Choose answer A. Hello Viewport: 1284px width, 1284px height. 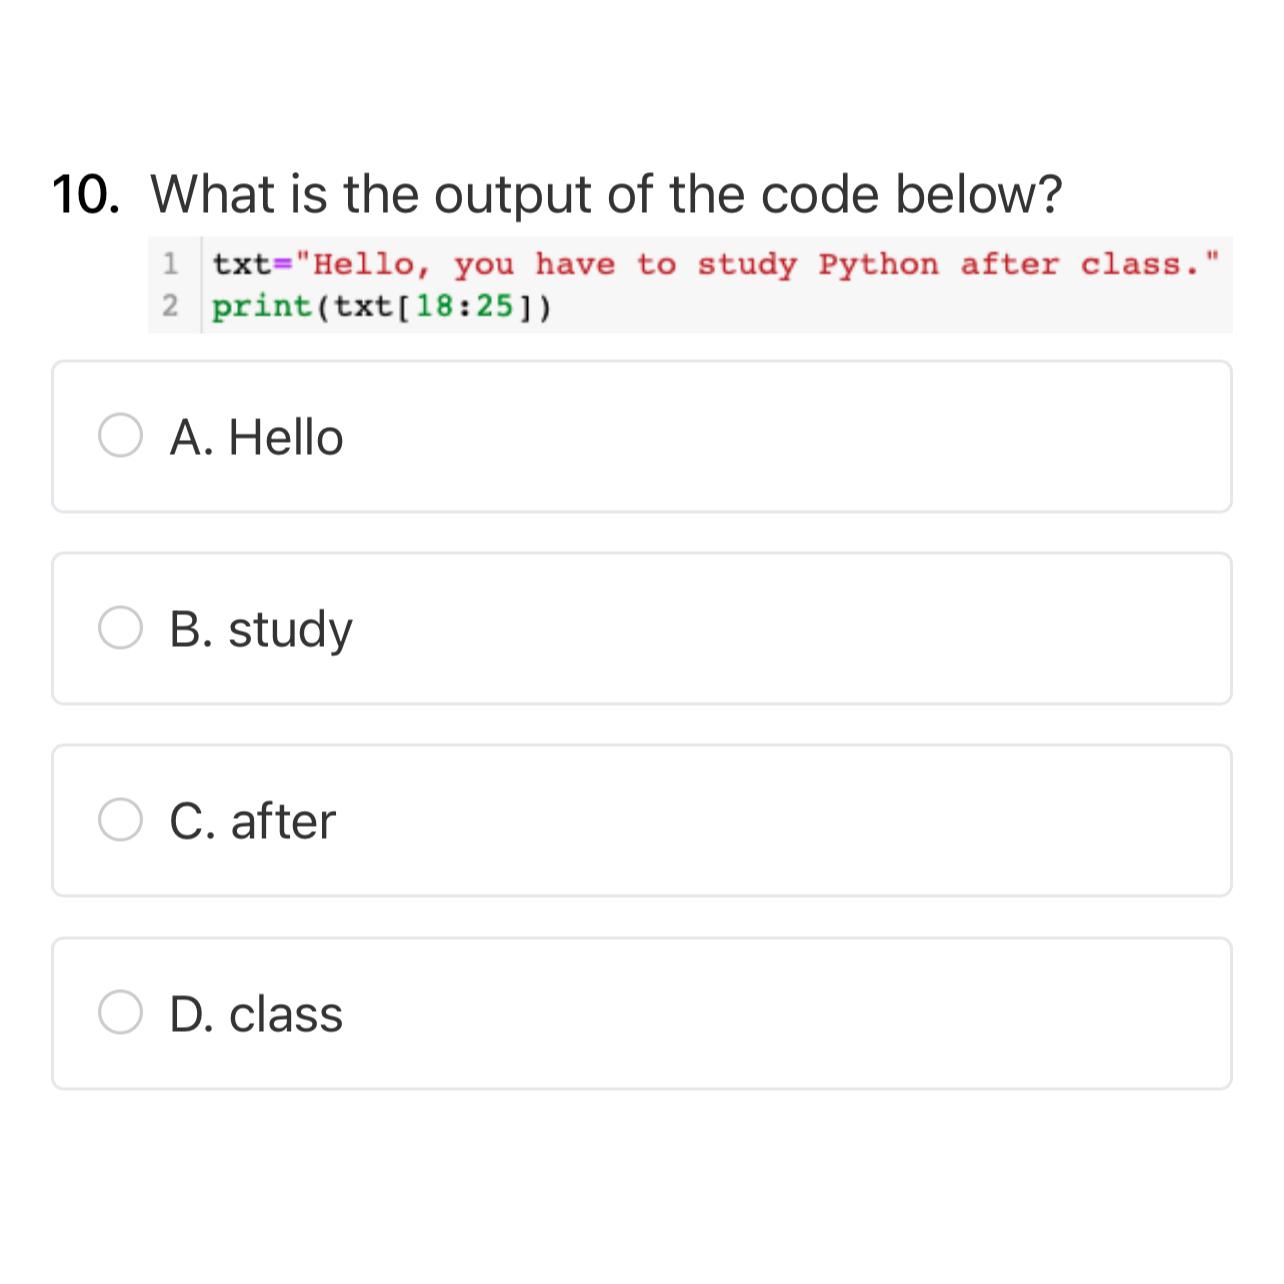pos(256,436)
